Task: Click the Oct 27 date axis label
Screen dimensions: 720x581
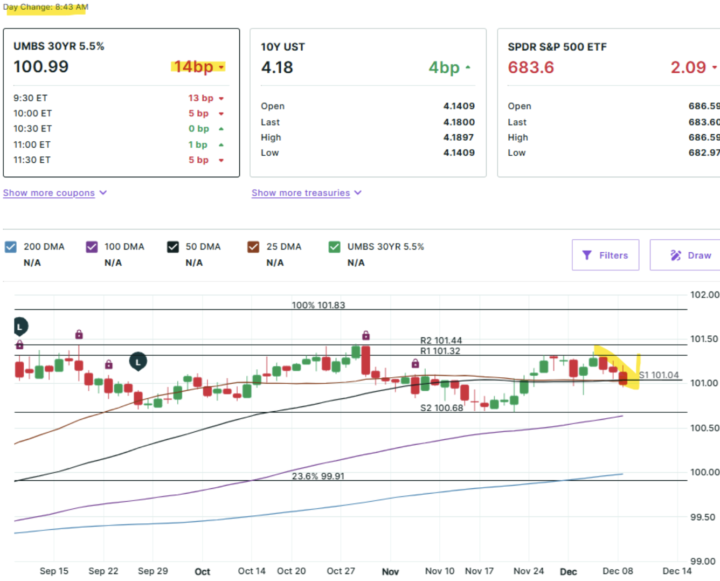Action: [341, 571]
